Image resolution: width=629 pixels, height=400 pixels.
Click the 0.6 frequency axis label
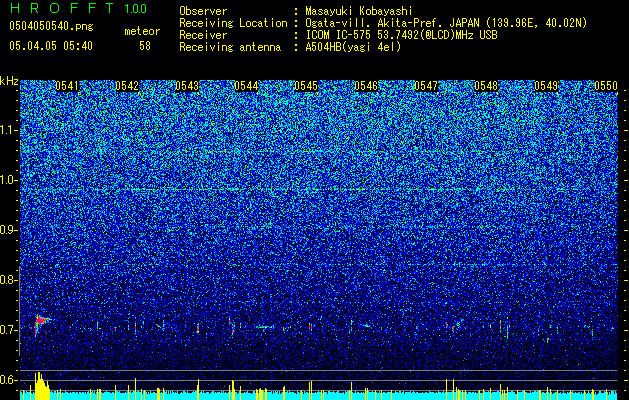8,380
